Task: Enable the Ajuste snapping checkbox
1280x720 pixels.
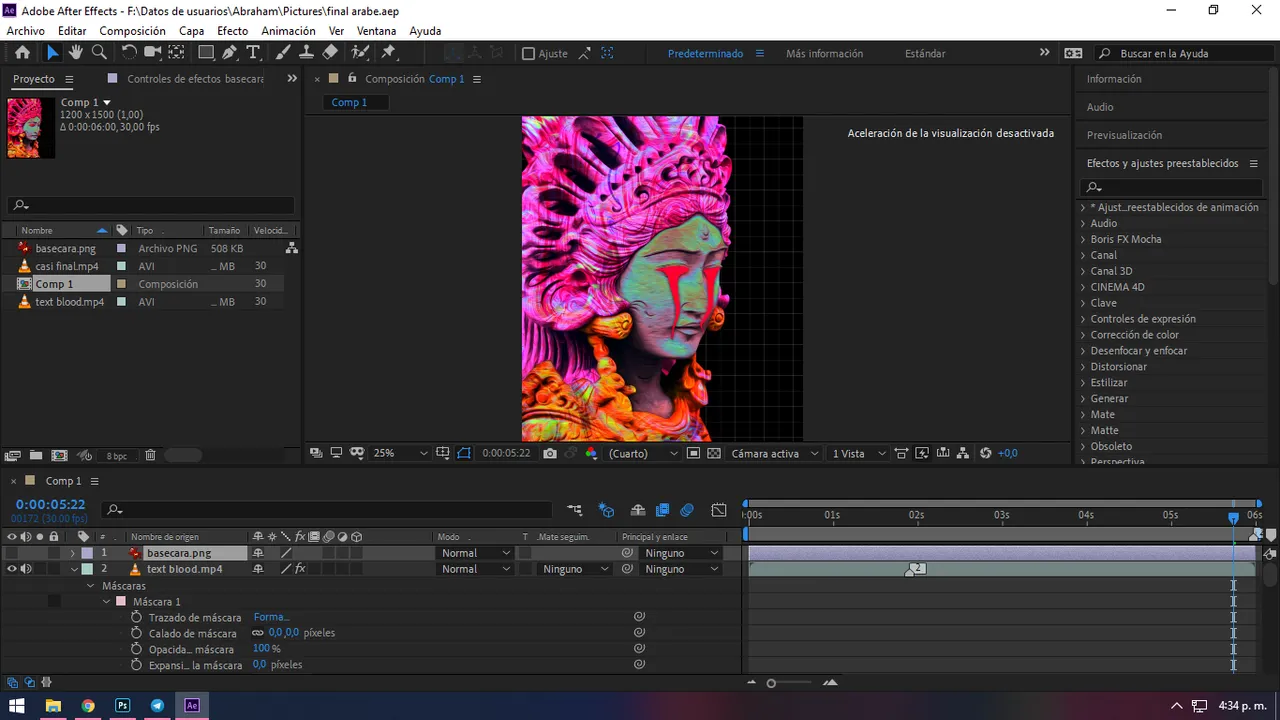Action: pos(528,54)
